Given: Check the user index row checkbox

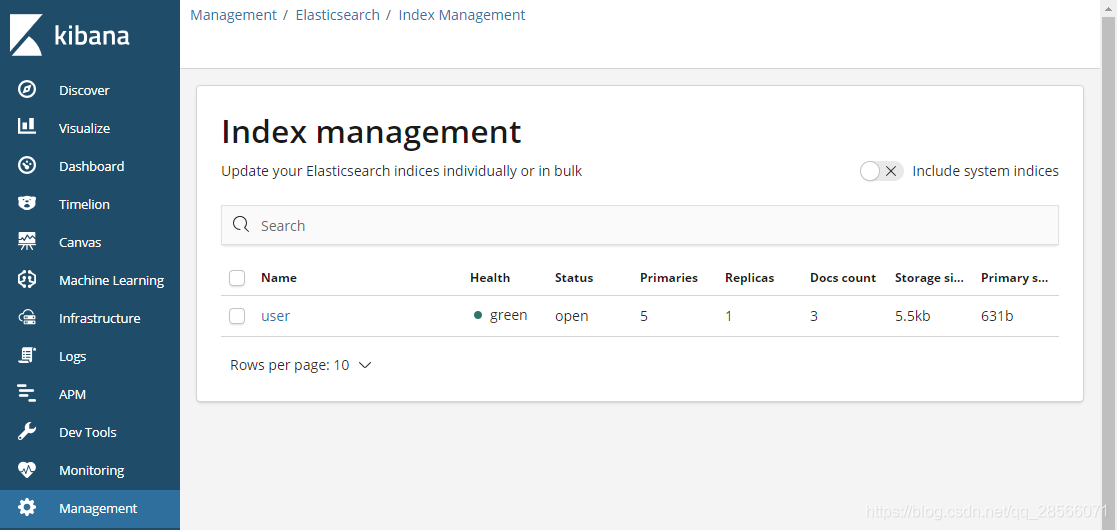Looking at the screenshot, I should tap(237, 316).
